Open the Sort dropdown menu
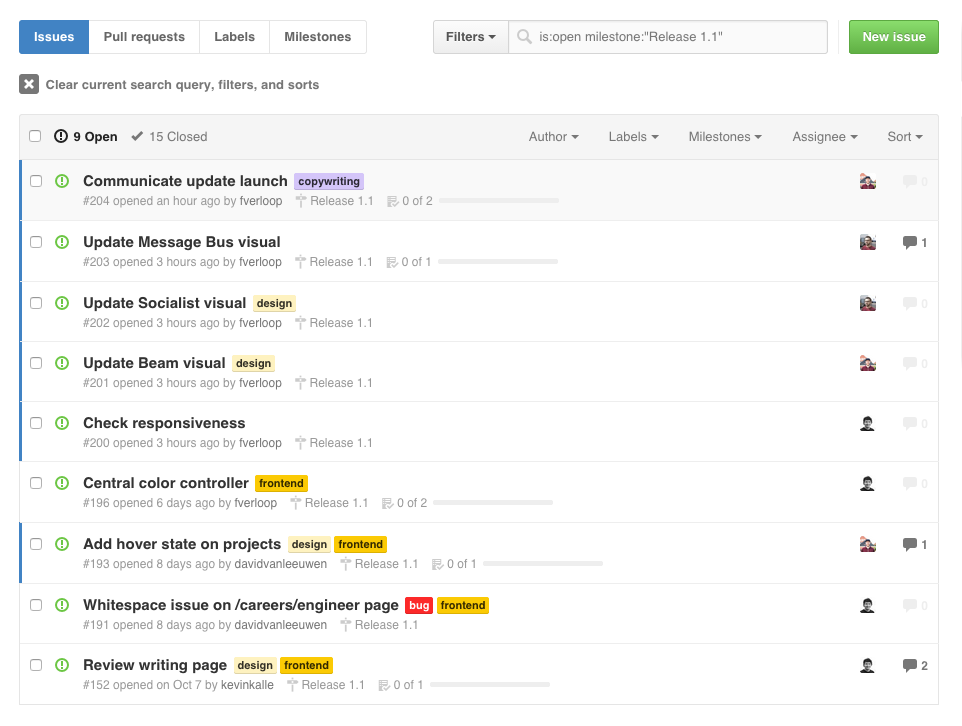This screenshot has width=962, height=726. tap(905, 137)
